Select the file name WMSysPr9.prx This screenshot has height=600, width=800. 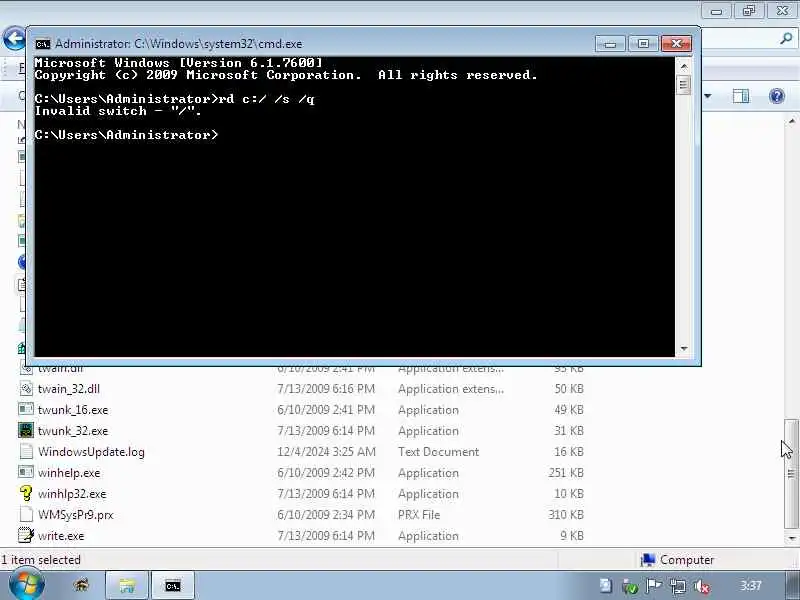76,515
